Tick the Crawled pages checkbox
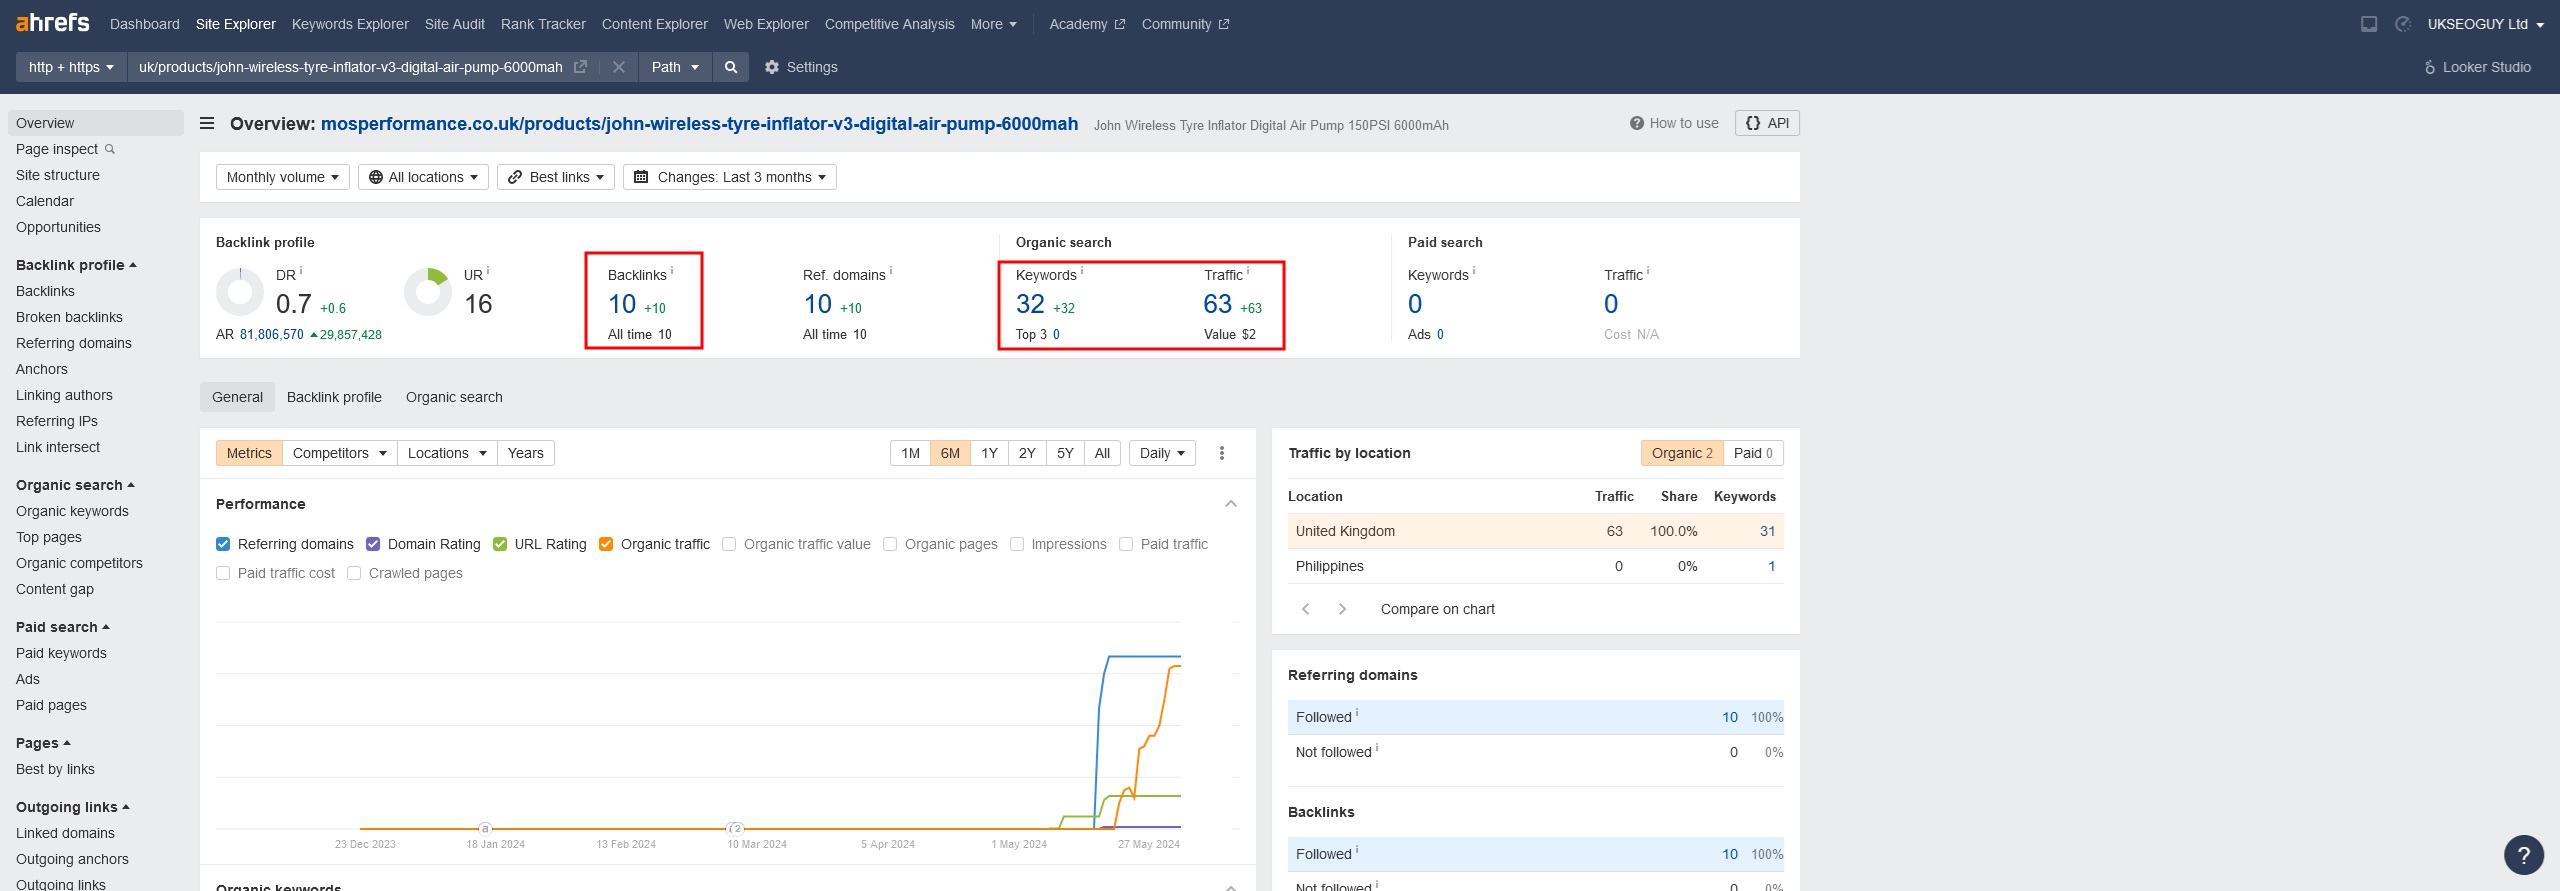 (354, 573)
